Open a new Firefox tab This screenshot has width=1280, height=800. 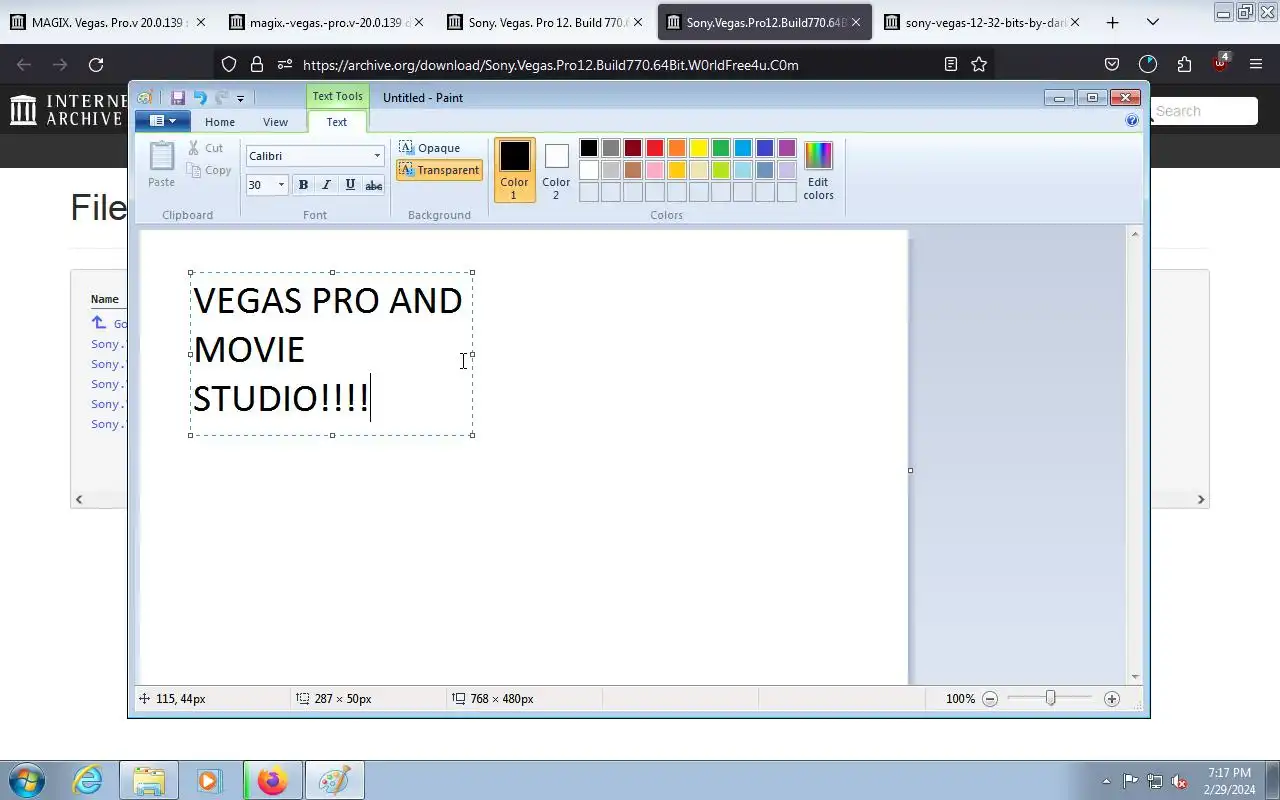1112,22
